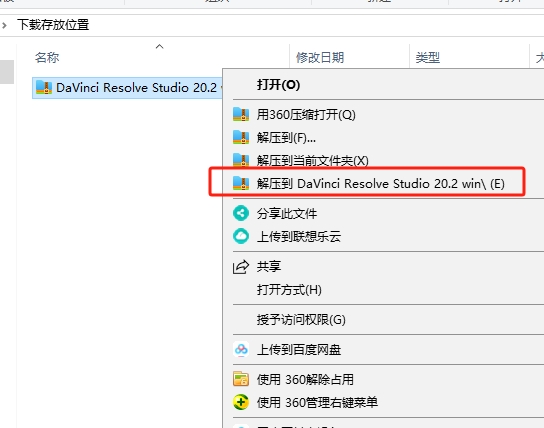This screenshot has height=428, width=544.
Task: Choose 用360压缩打开(Q) menu entry
Action: (x=306, y=114)
